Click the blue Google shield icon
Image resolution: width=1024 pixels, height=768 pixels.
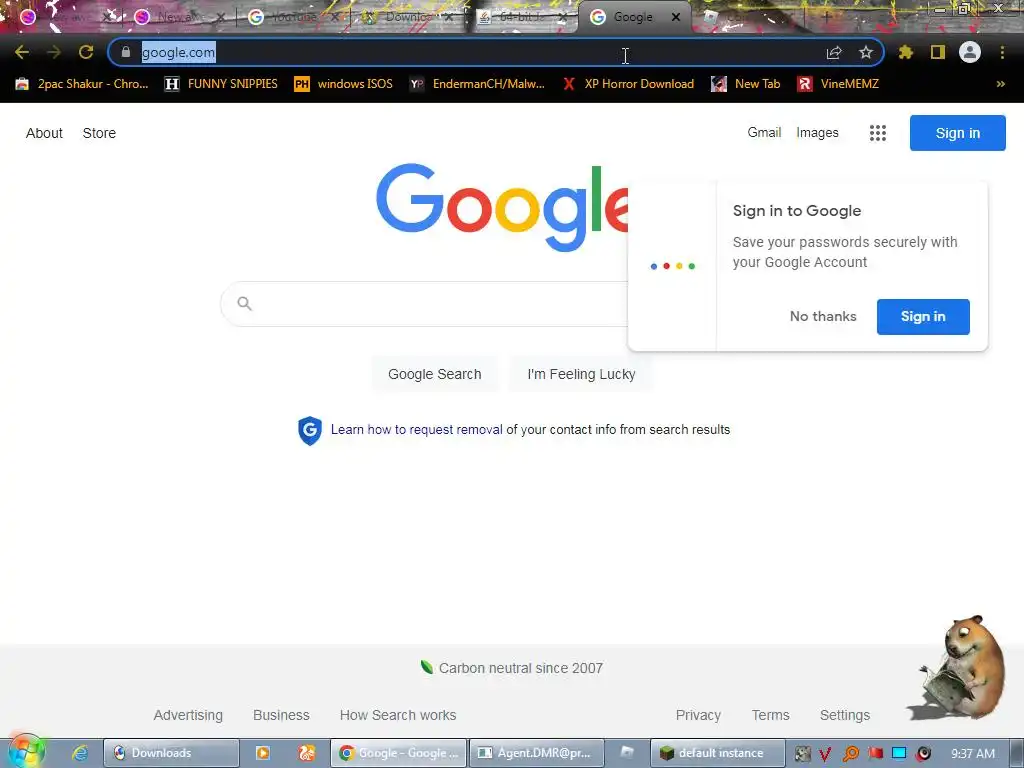point(310,430)
